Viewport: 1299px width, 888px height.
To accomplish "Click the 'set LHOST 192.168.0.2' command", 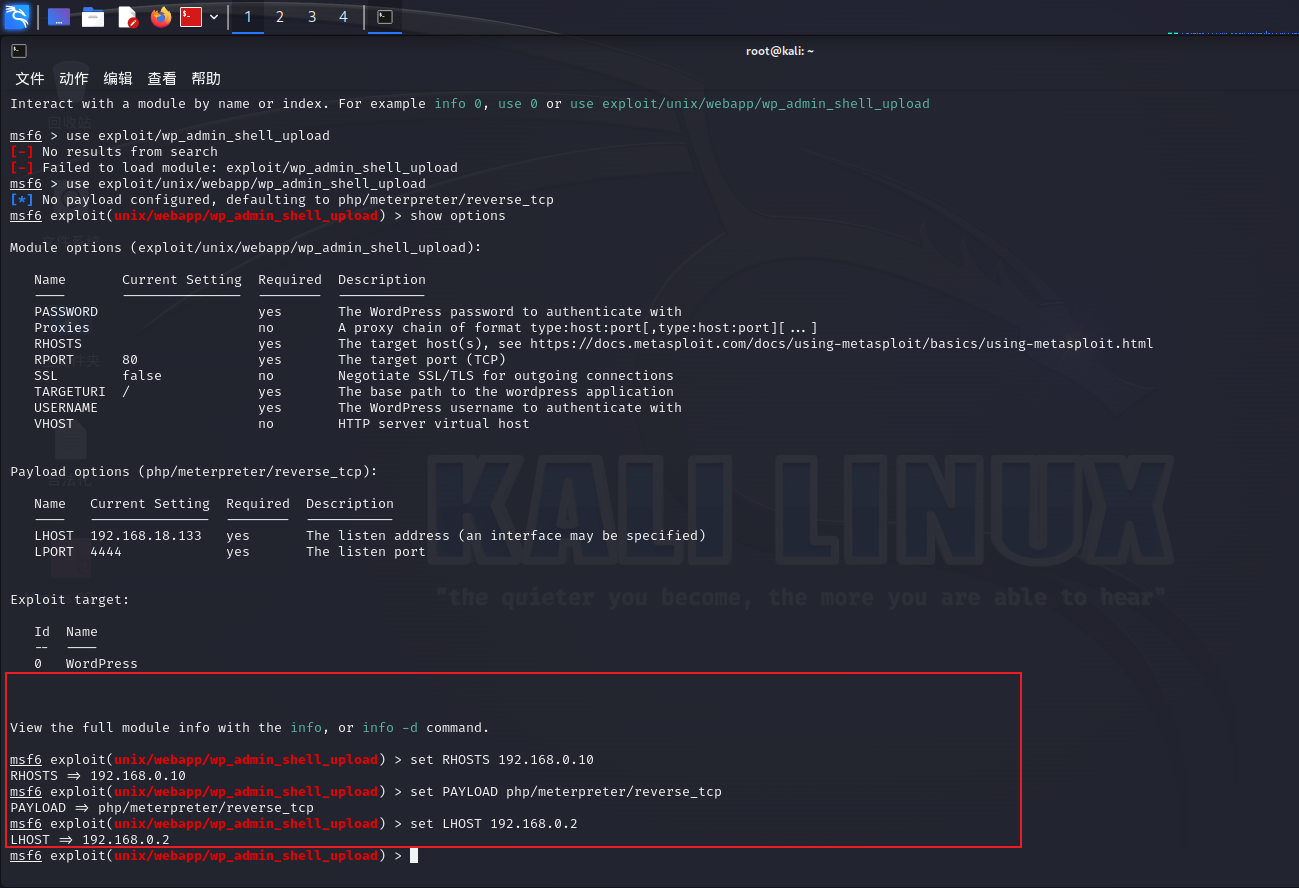I will 494,824.
